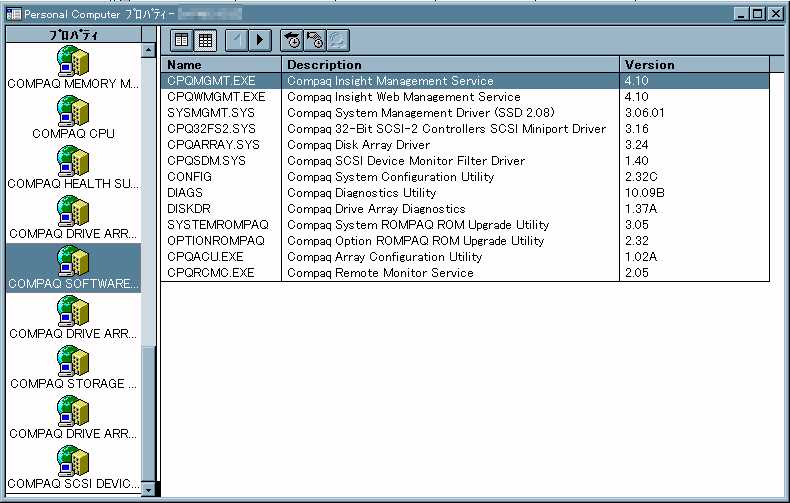Click the greyed-out previous arrow button

(x=236, y=40)
